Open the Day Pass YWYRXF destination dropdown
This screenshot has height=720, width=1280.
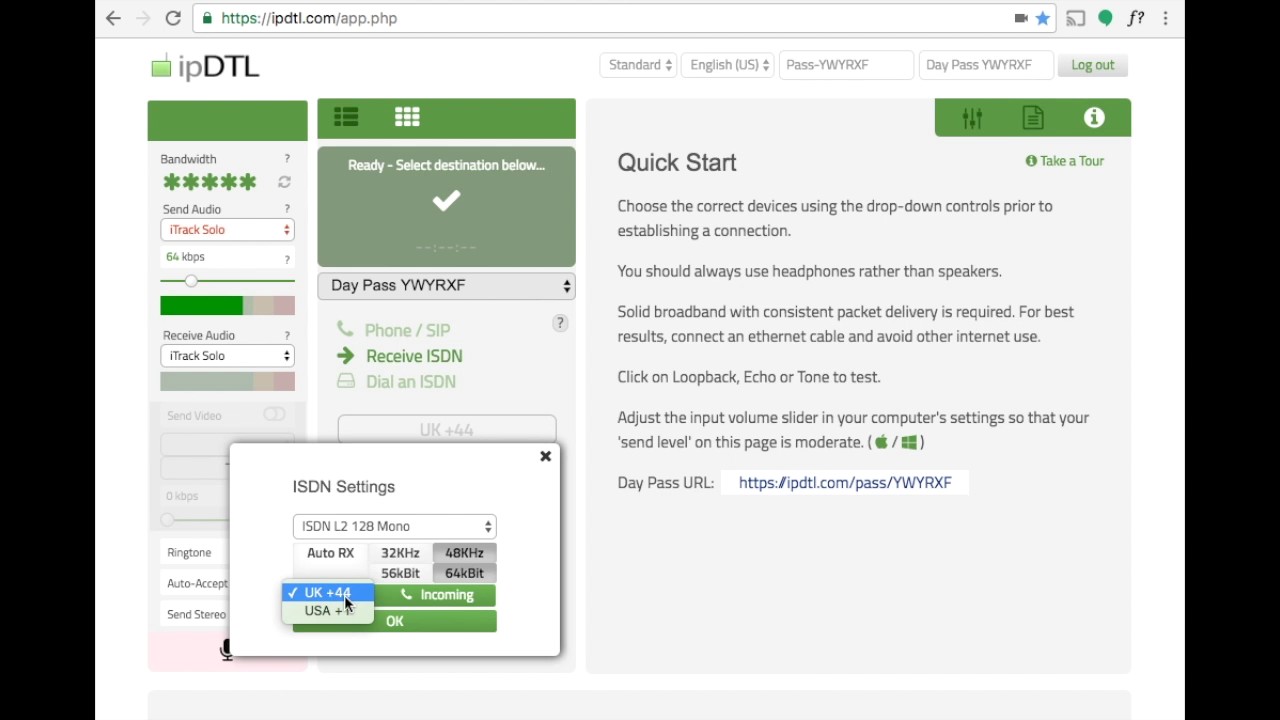[x=446, y=286]
